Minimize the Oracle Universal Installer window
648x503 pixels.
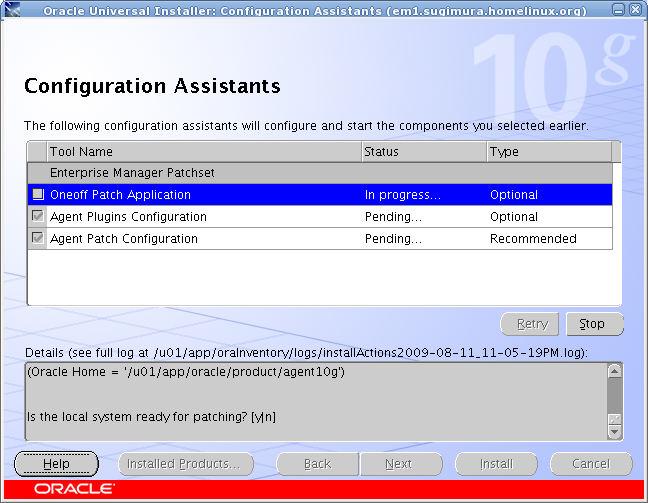[618, 10]
